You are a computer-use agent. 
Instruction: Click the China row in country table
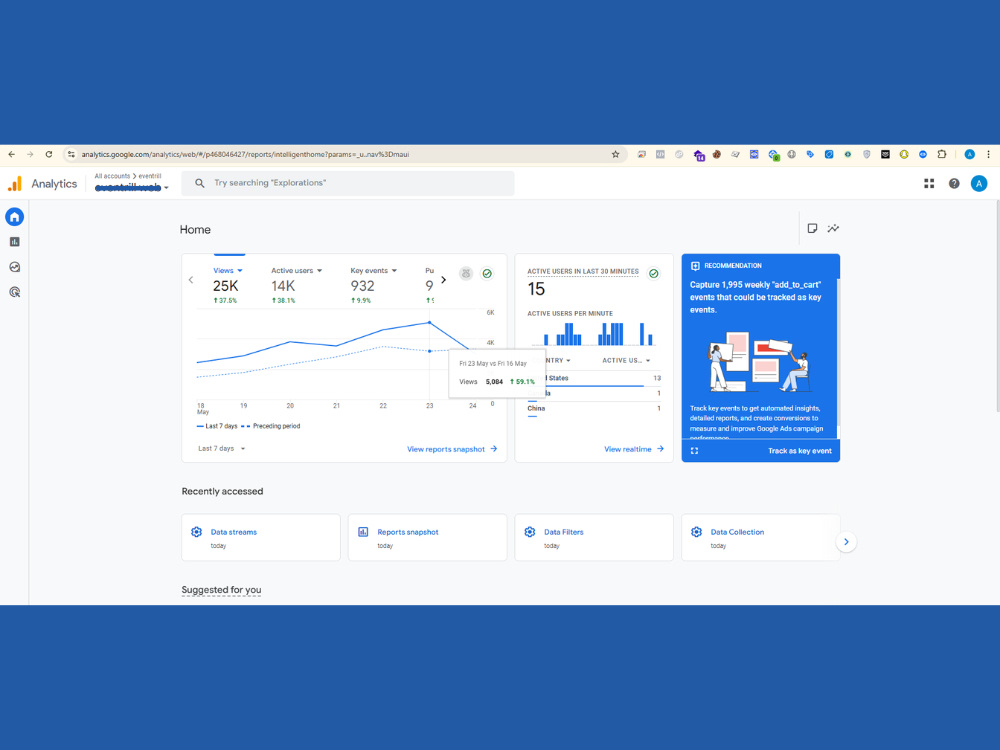coord(594,409)
